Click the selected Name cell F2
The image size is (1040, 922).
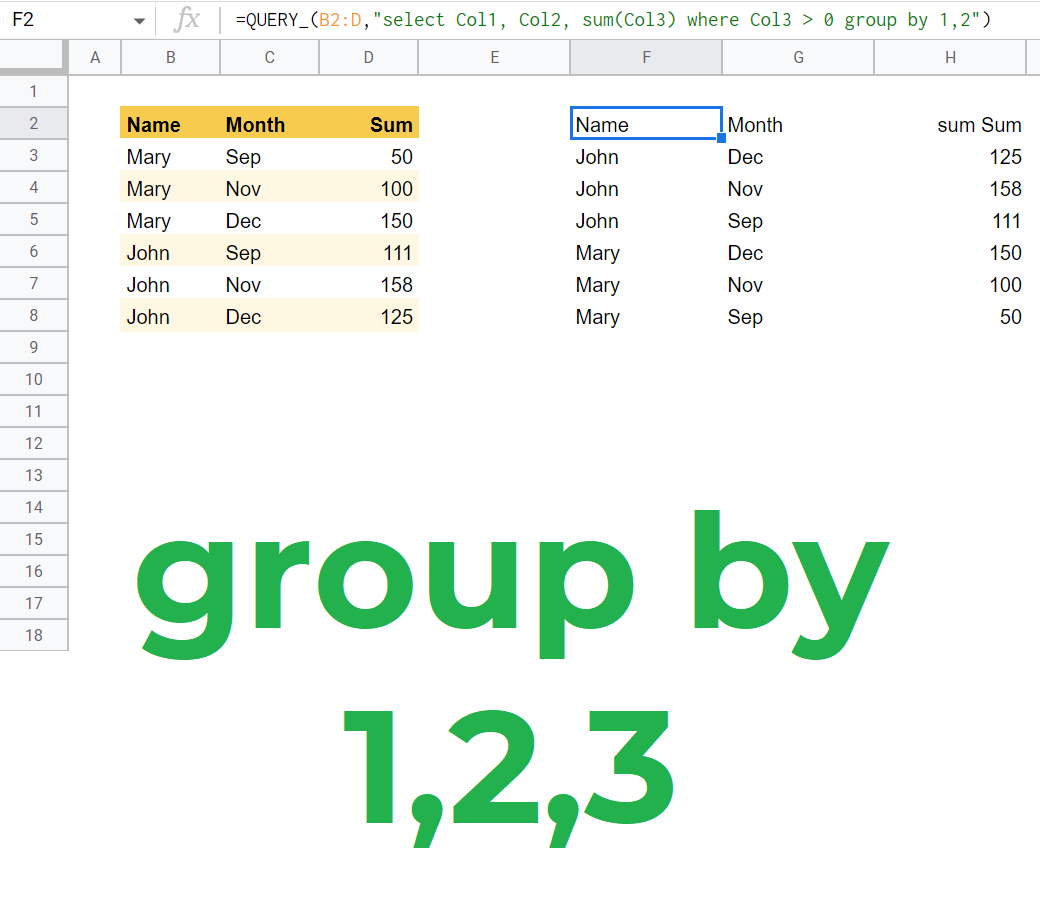click(x=646, y=123)
